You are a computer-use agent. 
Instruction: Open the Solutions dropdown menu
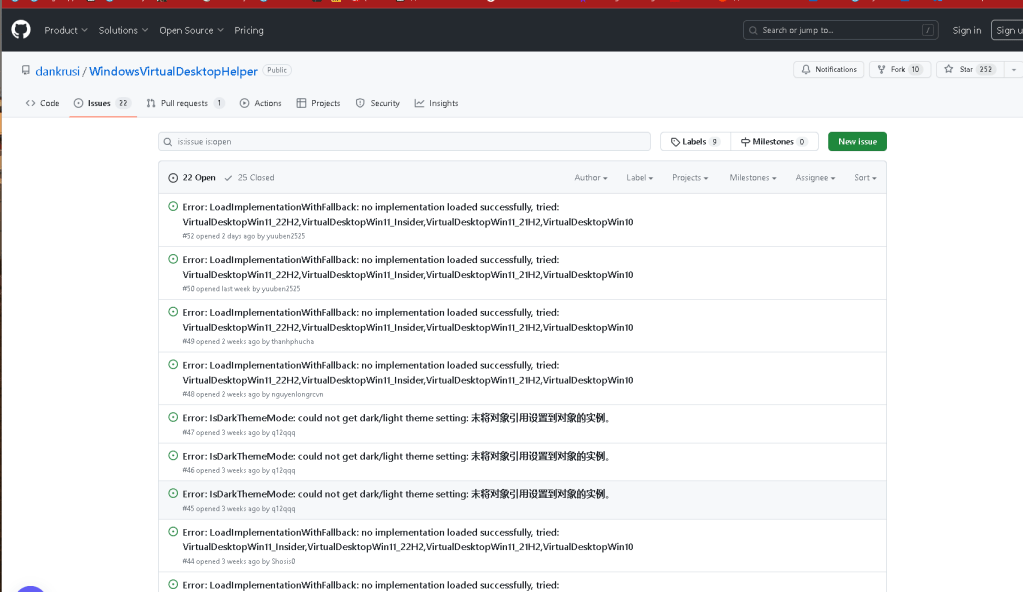(x=123, y=30)
